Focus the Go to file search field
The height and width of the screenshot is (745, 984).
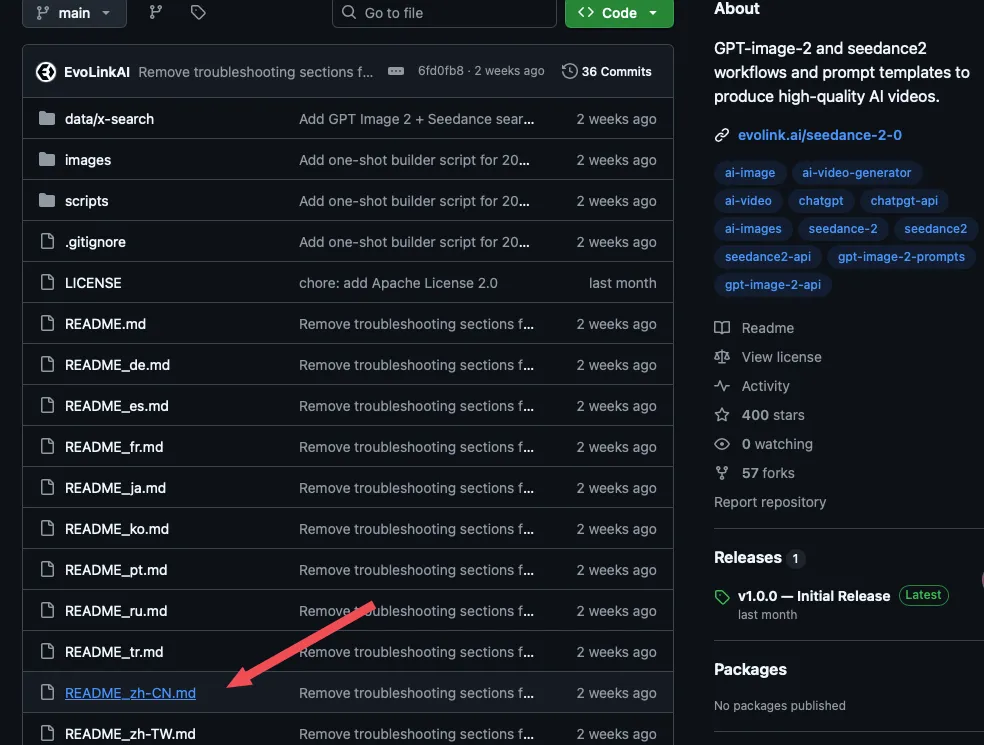444,13
